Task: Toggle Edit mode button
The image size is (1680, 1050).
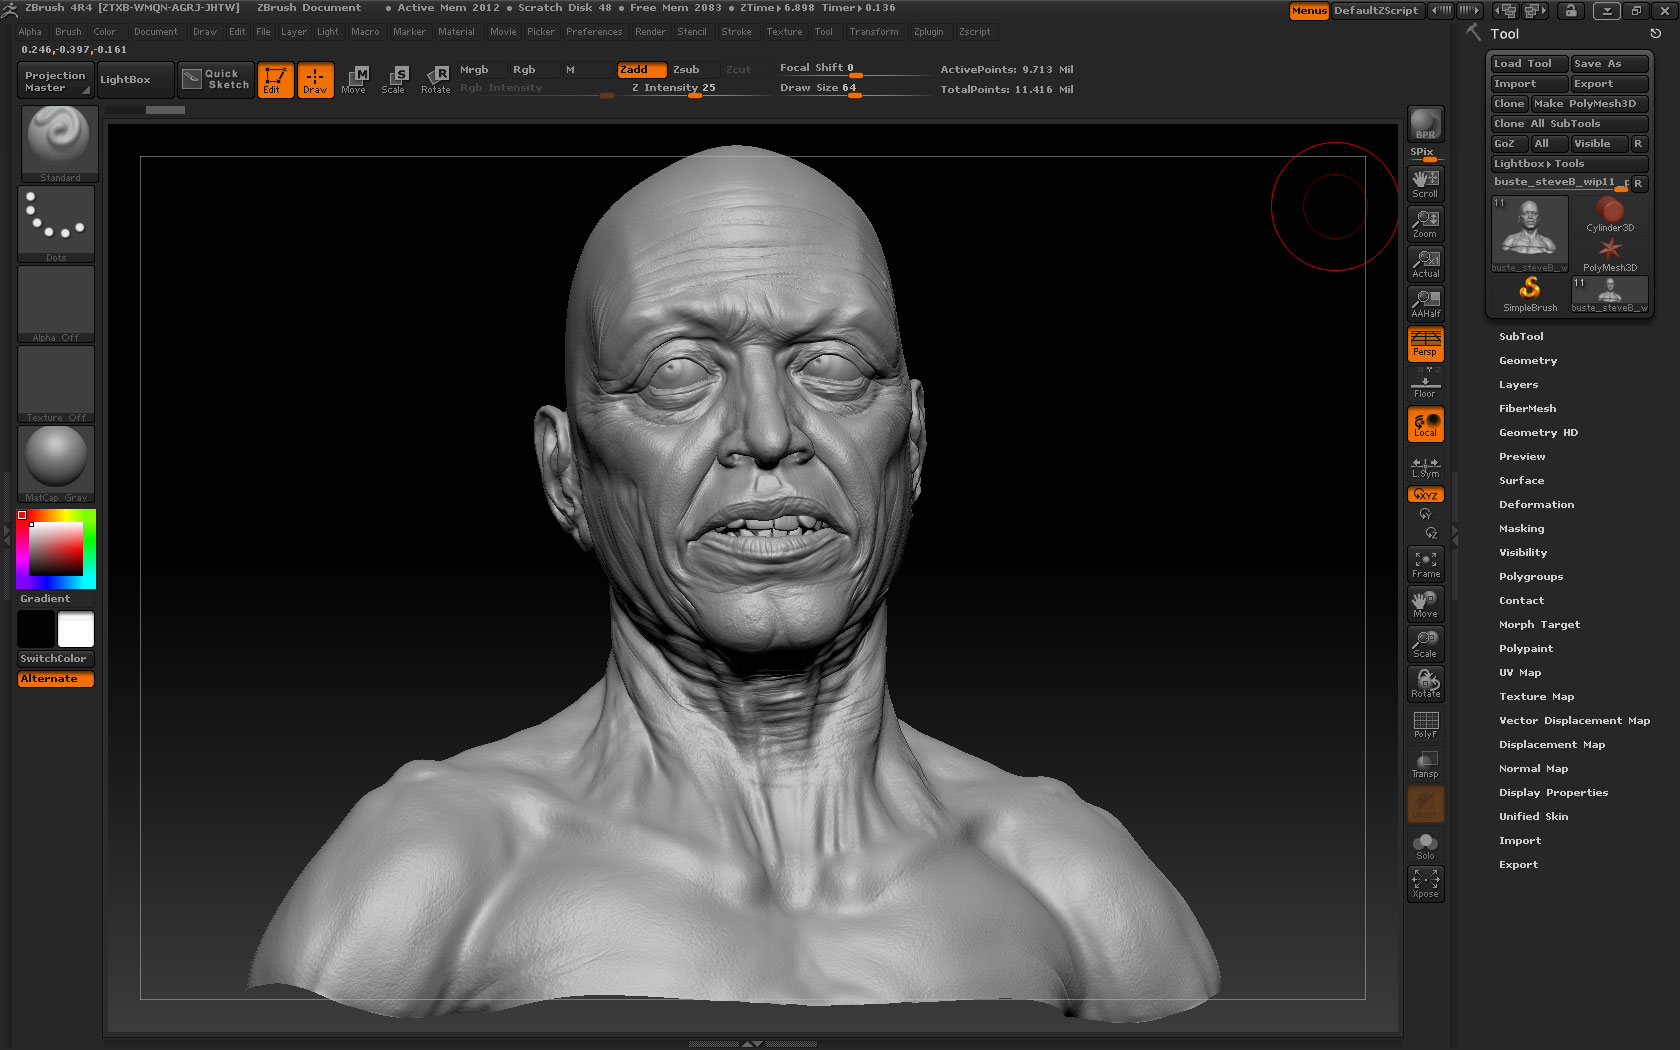Action: point(275,79)
